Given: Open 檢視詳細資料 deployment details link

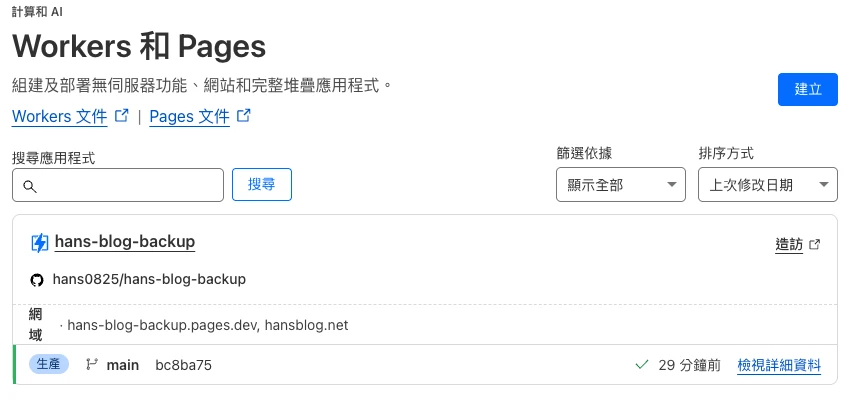Looking at the screenshot, I should click(779, 365).
